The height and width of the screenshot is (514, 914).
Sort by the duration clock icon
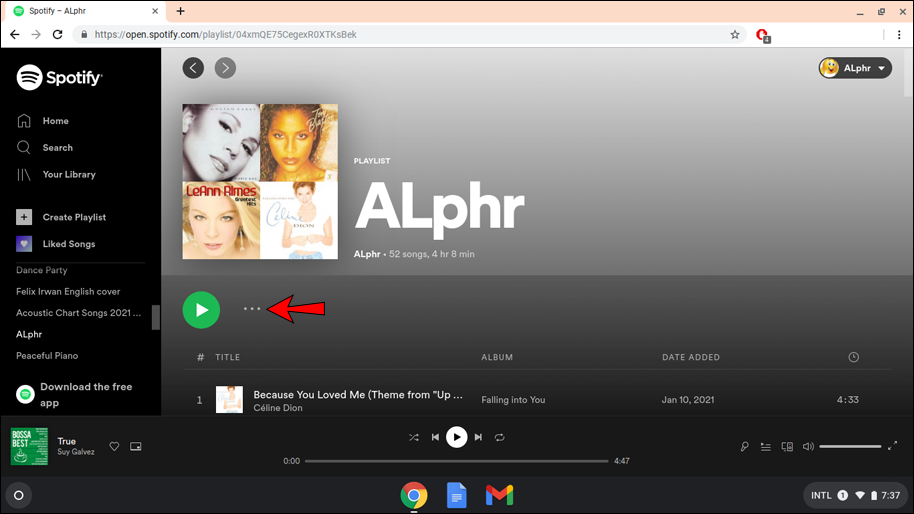pos(853,357)
